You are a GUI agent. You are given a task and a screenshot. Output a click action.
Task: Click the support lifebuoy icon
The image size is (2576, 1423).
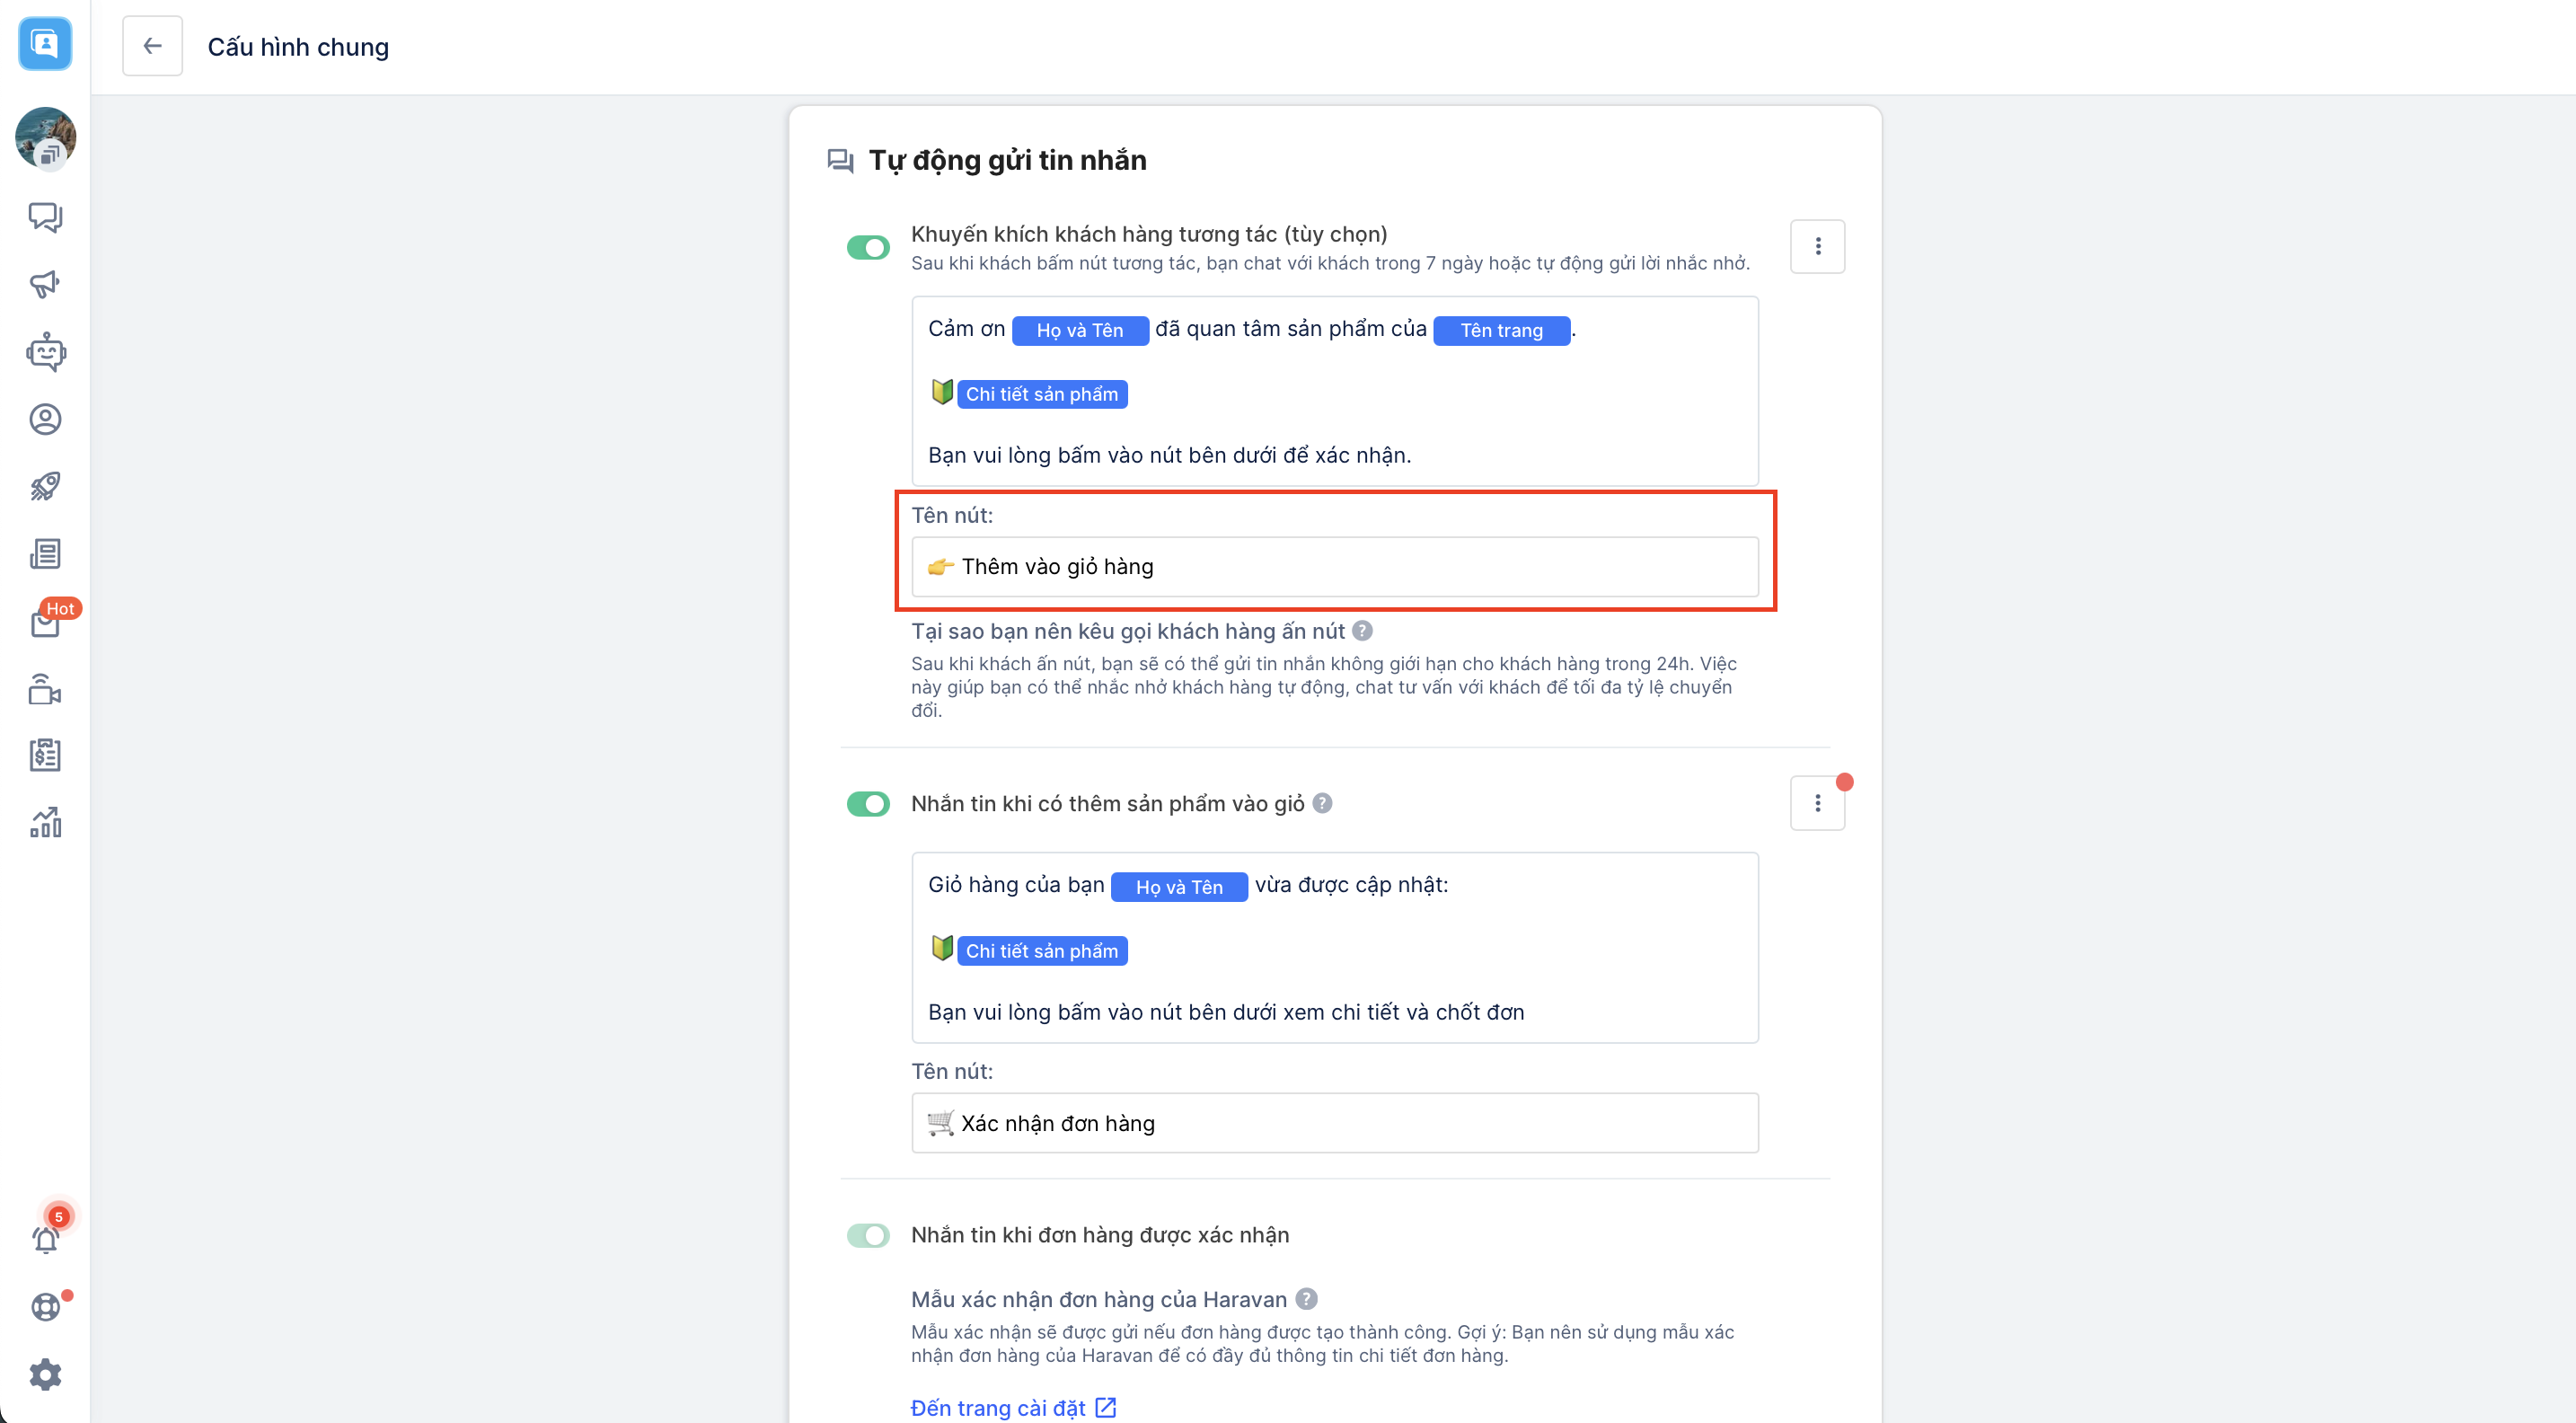pos(45,1307)
